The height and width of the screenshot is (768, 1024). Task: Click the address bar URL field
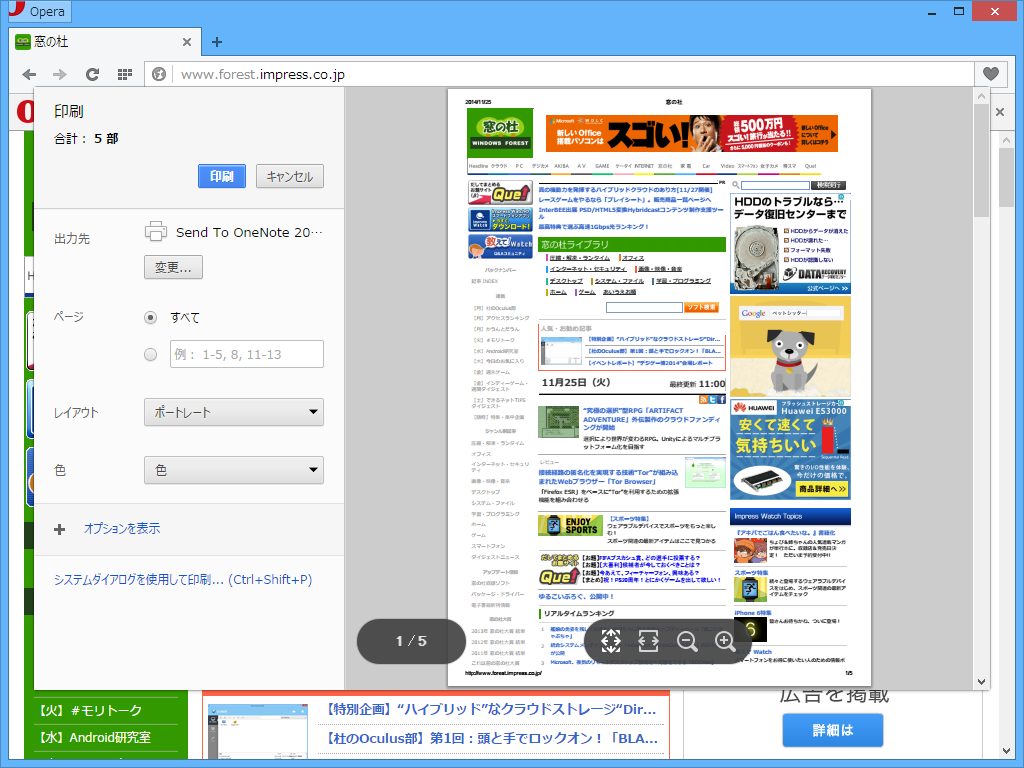pyautogui.click(x=573, y=74)
